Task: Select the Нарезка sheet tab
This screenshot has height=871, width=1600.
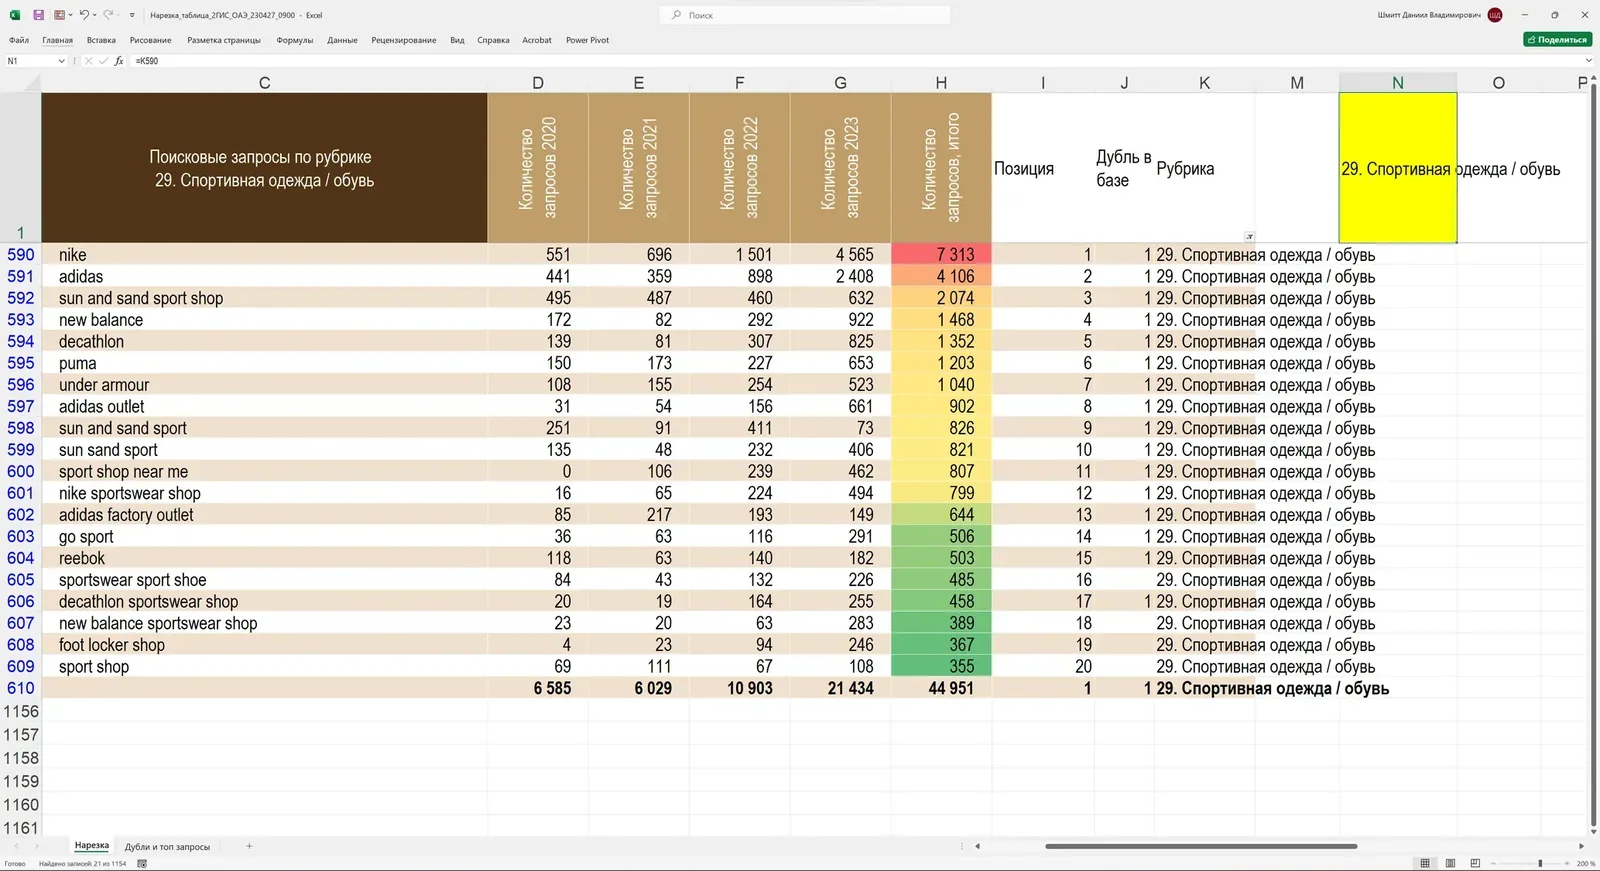Action: tap(92, 846)
